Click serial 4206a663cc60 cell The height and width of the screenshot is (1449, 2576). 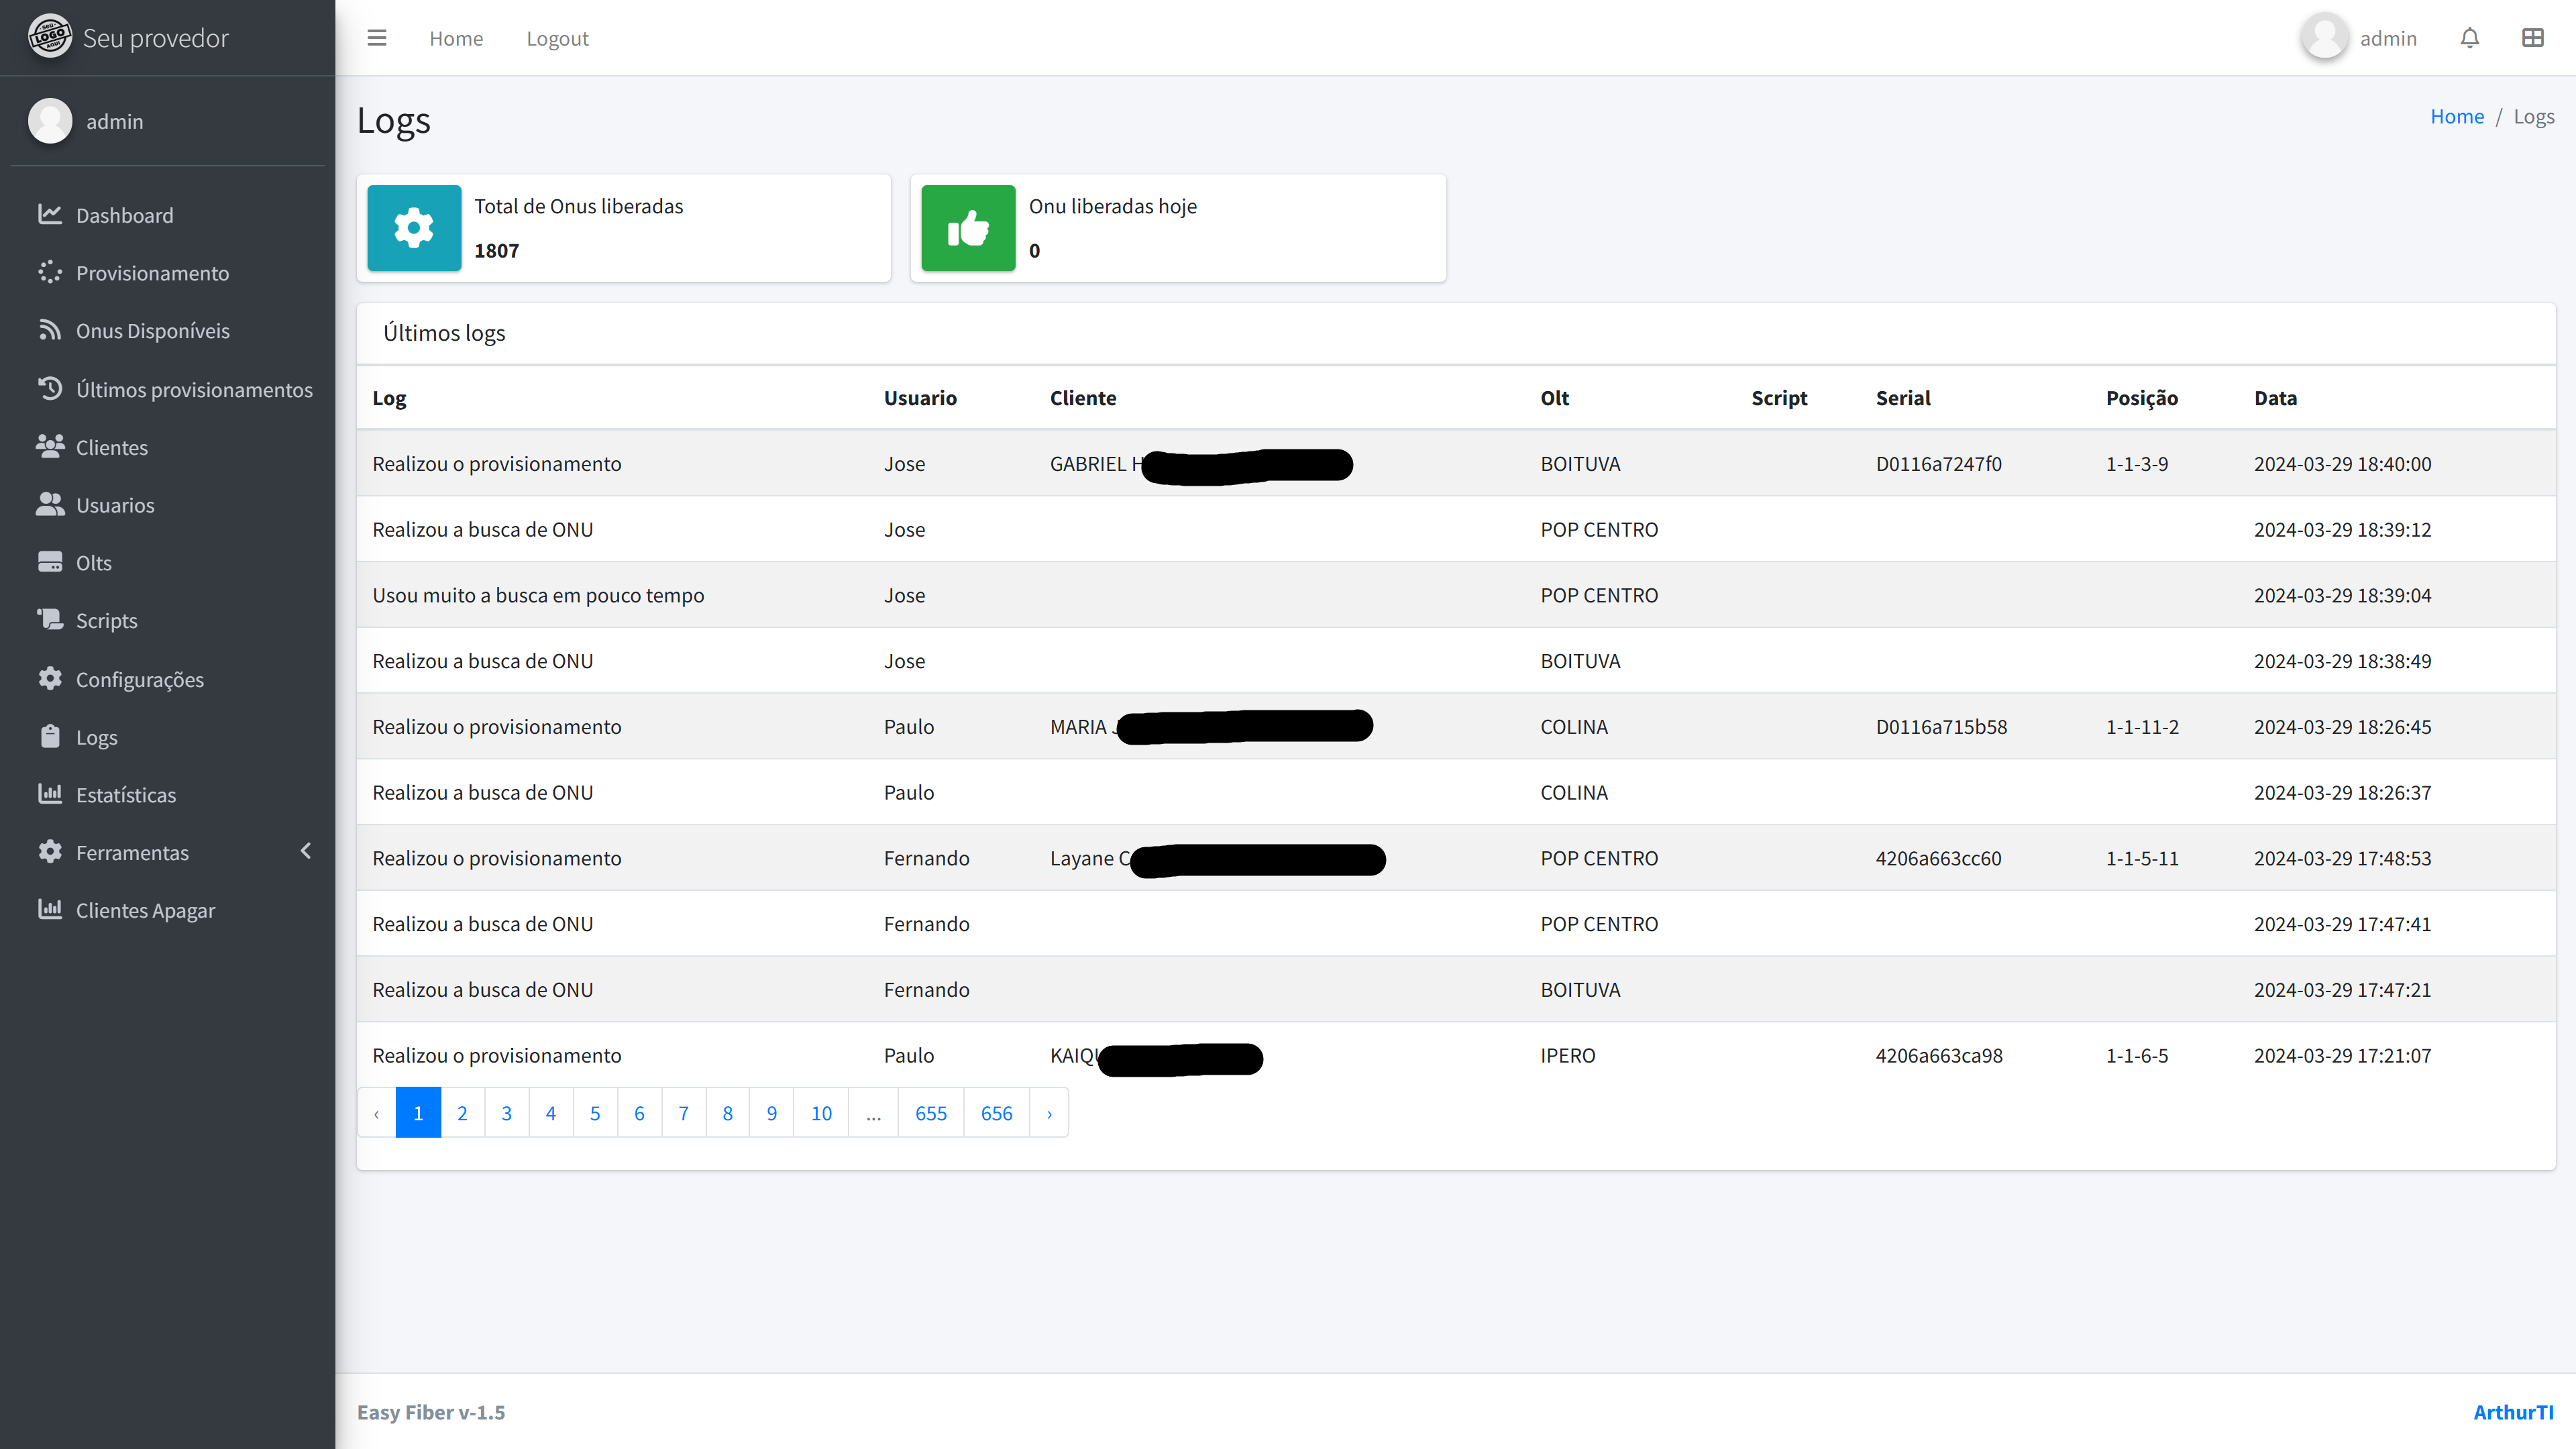pos(1938,857)
